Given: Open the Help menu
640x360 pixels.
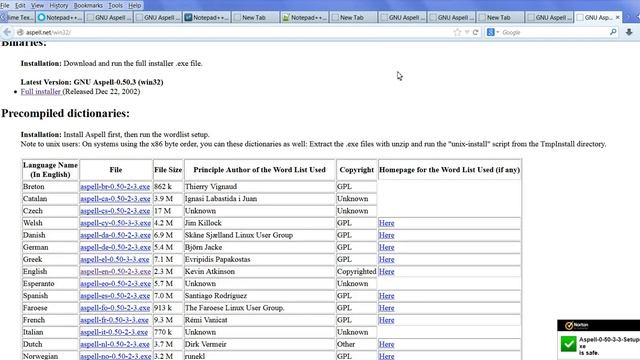Looking at the screenshot, I should (134, 6).
